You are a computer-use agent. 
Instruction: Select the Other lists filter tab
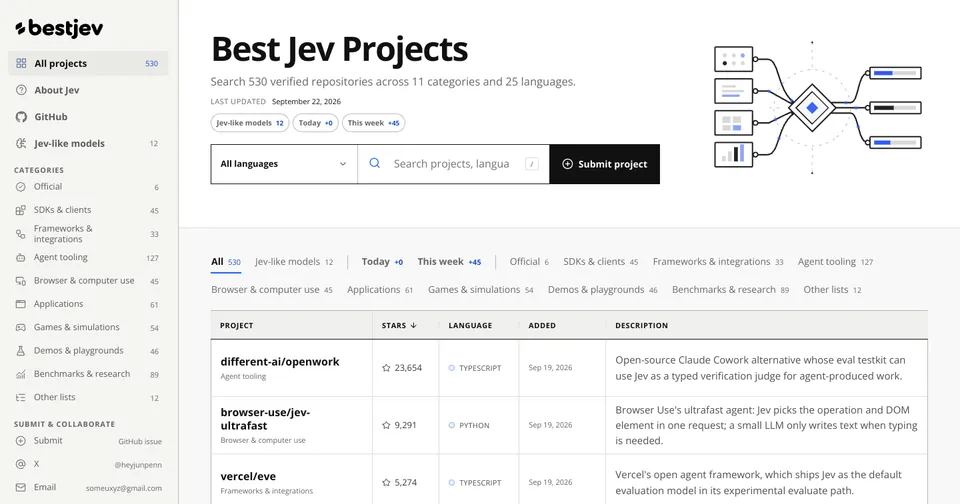tap(833, 290)
